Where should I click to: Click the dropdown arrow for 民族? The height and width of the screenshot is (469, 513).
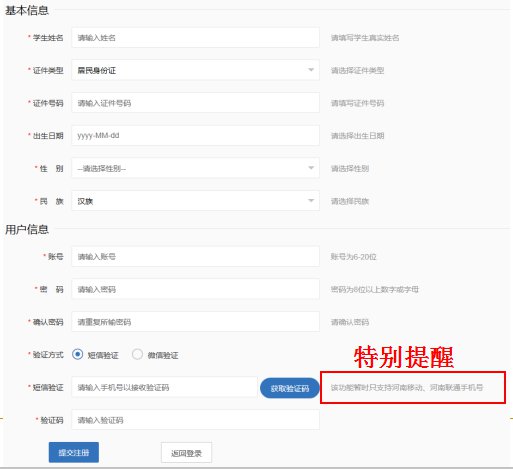[x=311, y=200]
